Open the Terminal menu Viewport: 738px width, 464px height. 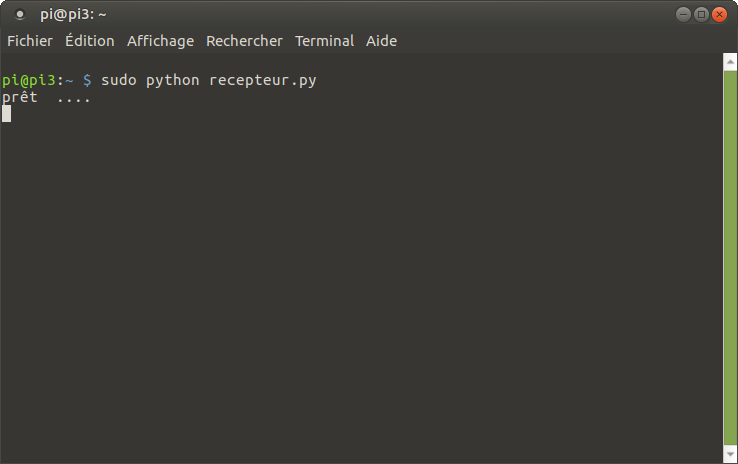324,41
